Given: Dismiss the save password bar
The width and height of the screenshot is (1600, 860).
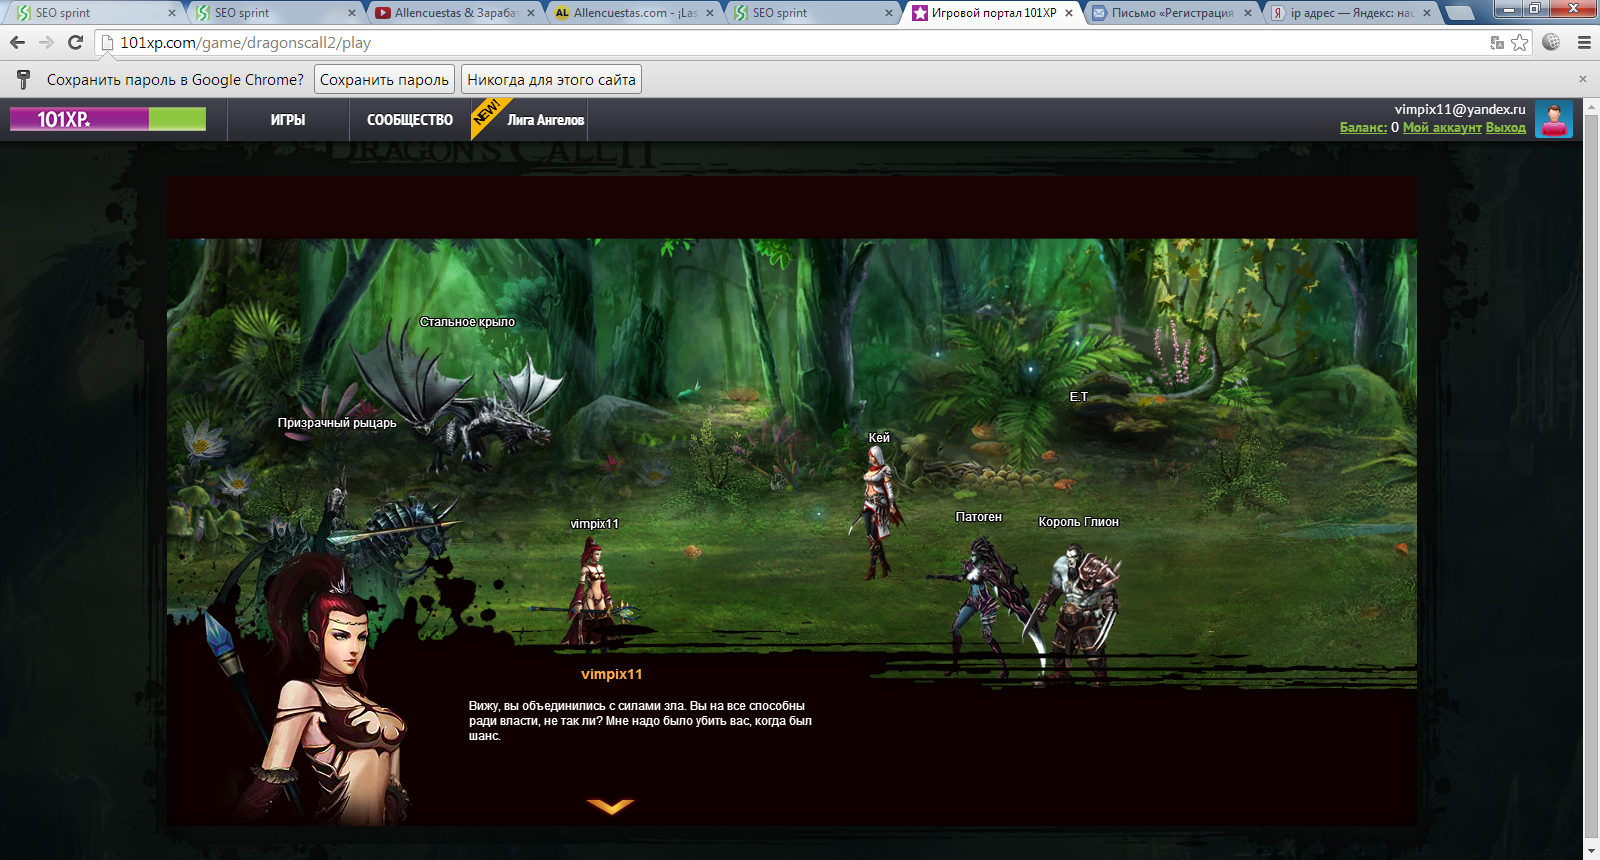Looking at the screenshot, I should (x=1583, y=79).
